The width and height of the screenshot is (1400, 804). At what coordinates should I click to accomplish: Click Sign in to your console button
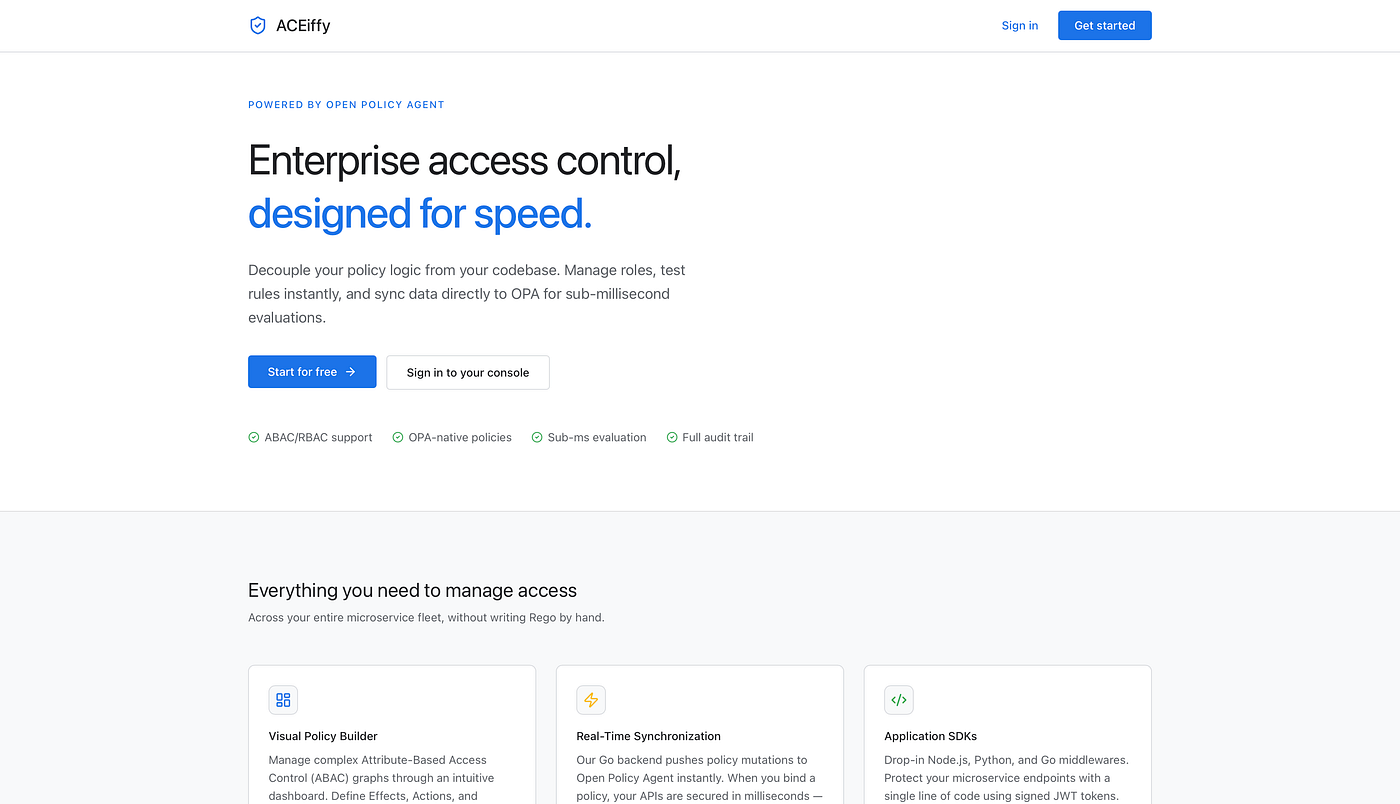(x=468, y=372)
